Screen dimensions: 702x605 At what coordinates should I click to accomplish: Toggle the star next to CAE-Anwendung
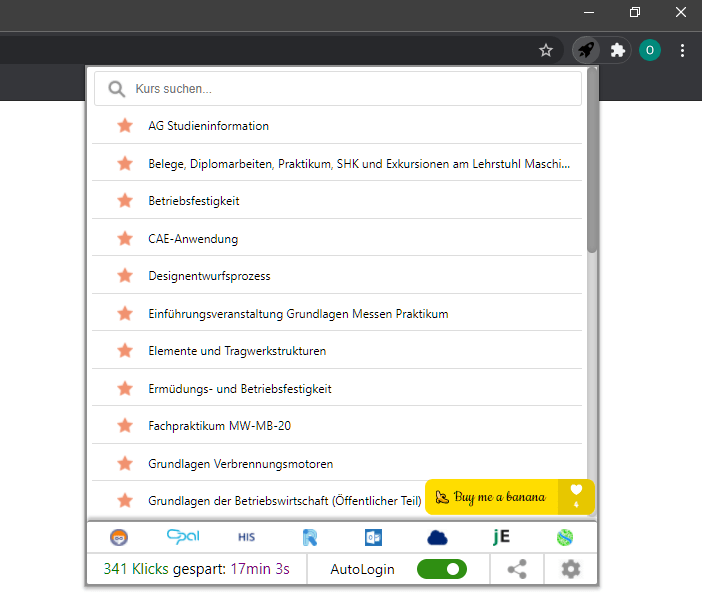[x=125, y=239]
